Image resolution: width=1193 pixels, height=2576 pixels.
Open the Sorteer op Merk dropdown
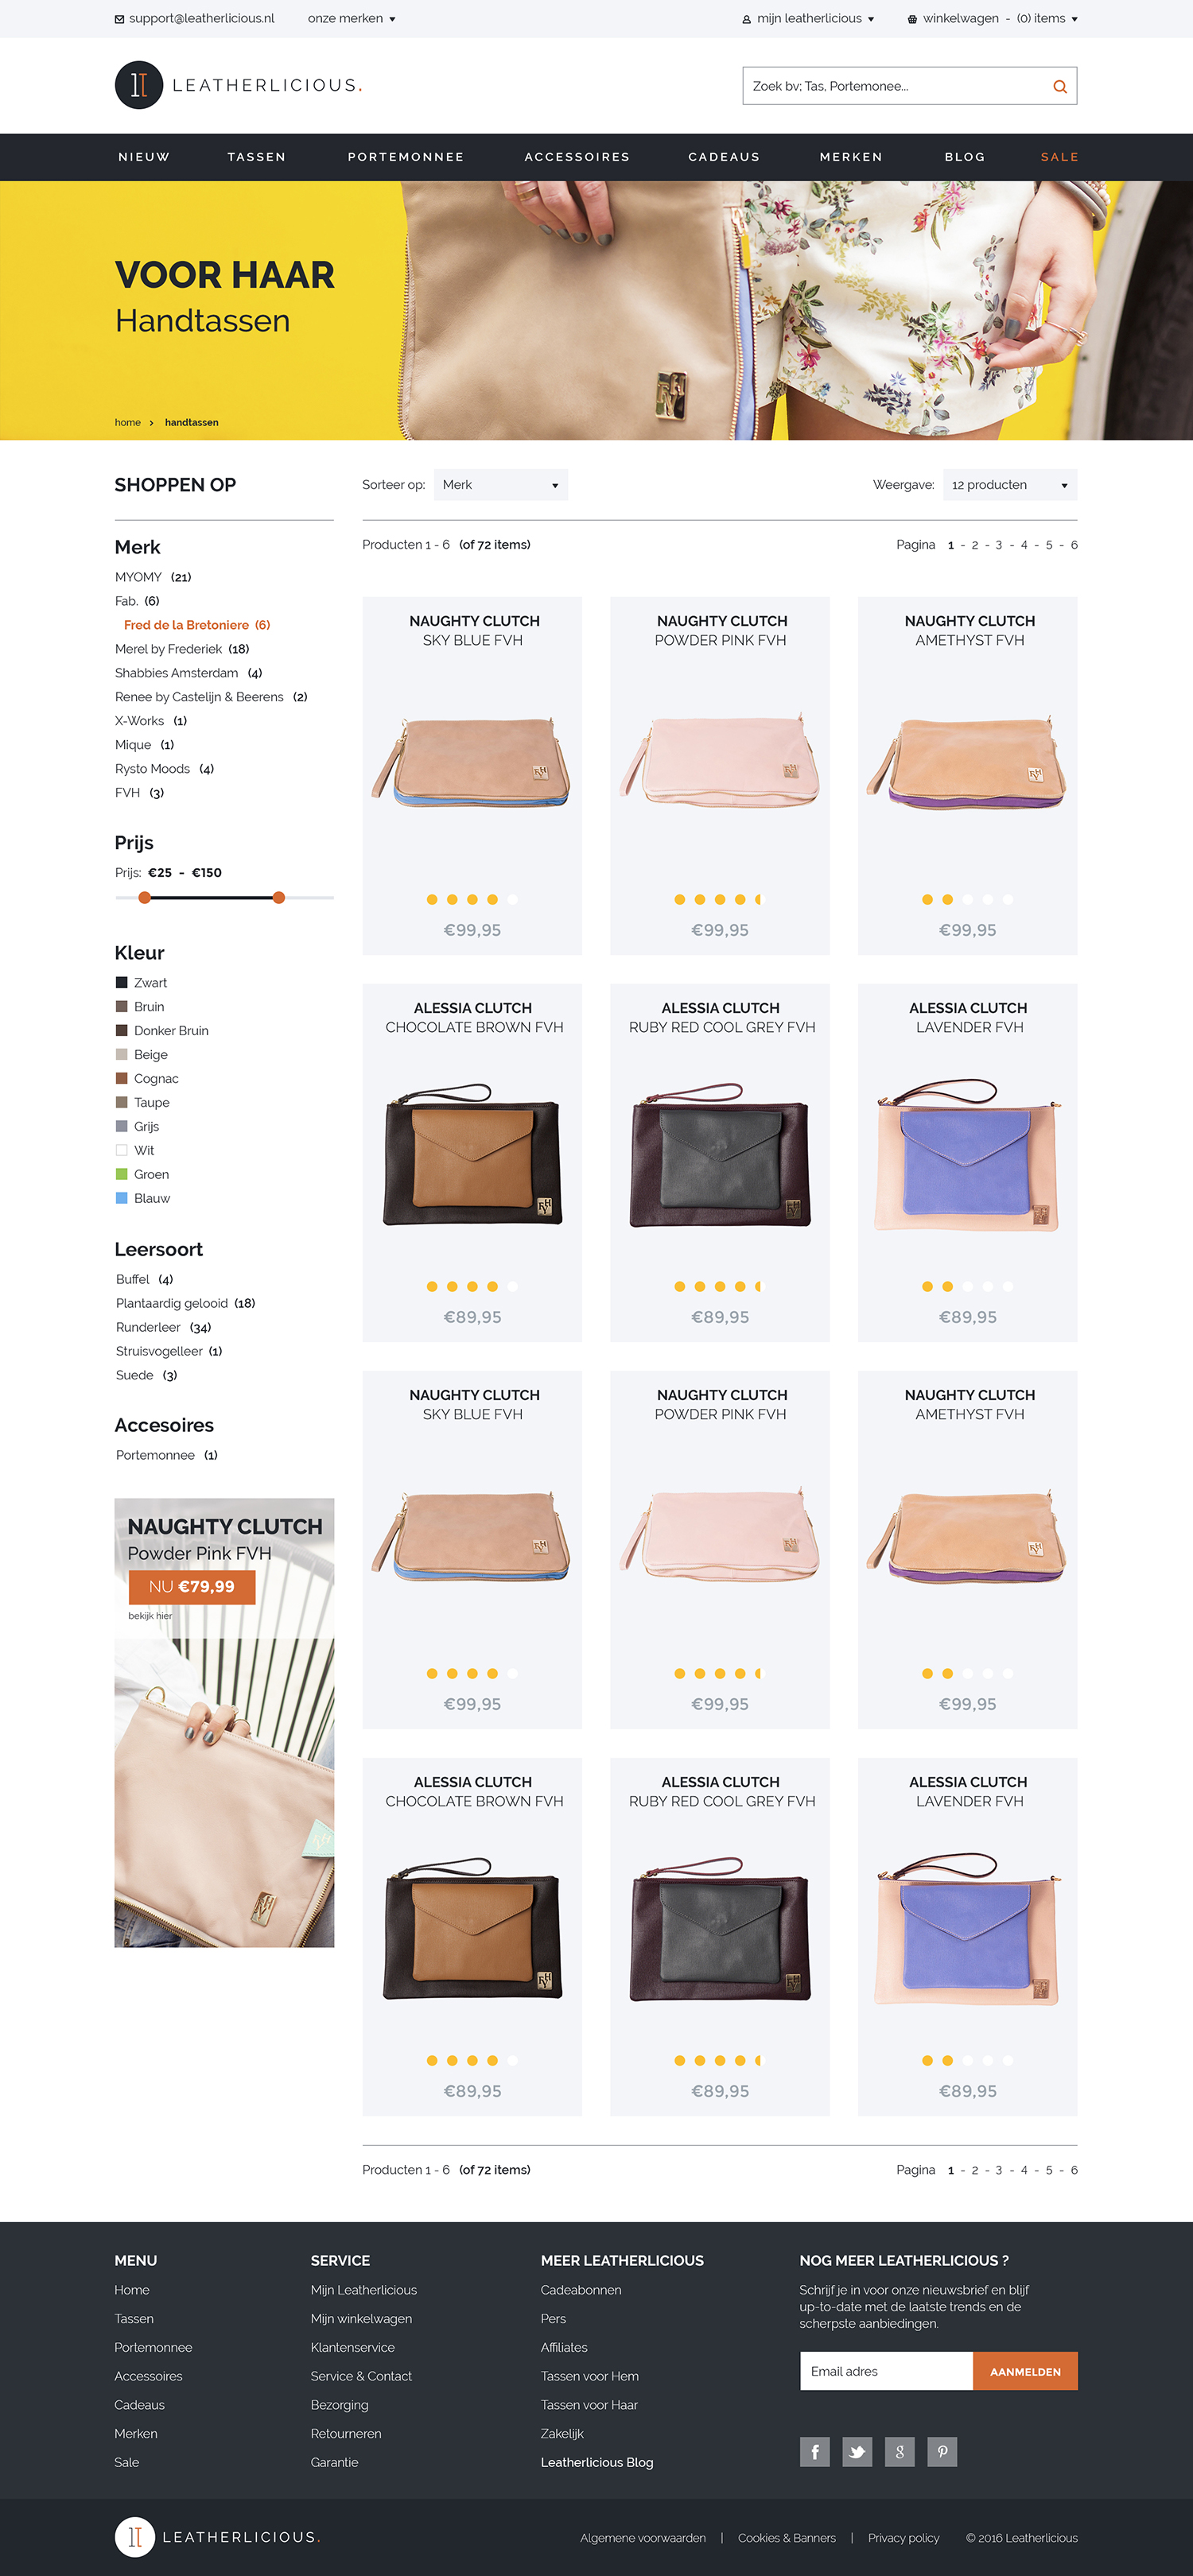coord(500,485)
